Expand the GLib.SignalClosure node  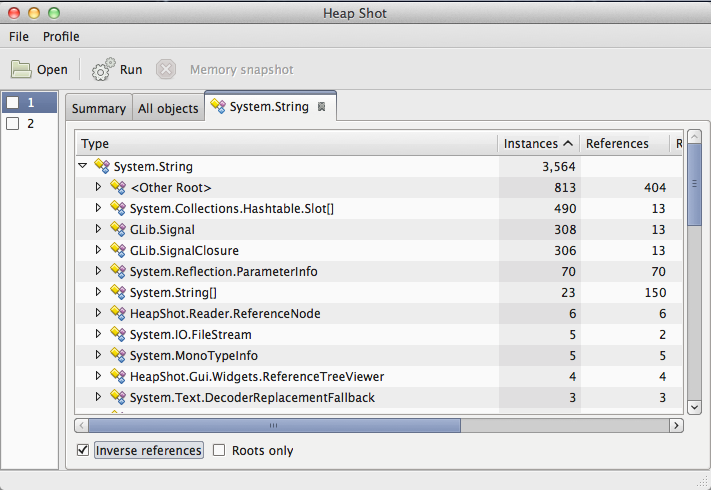click(x=98, y=250)
